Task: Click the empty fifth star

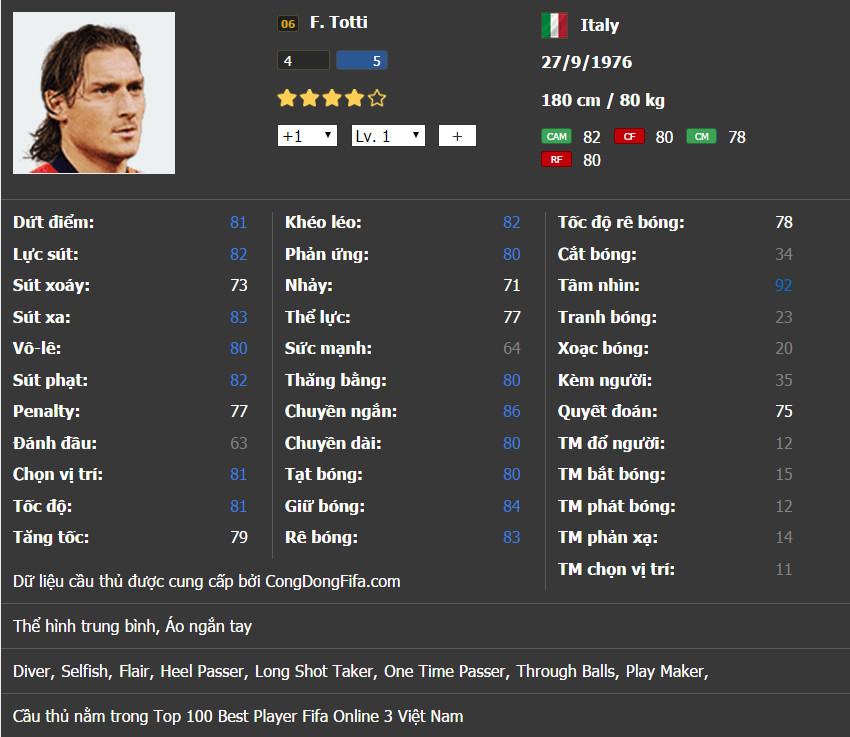Action: coord(377,98)
